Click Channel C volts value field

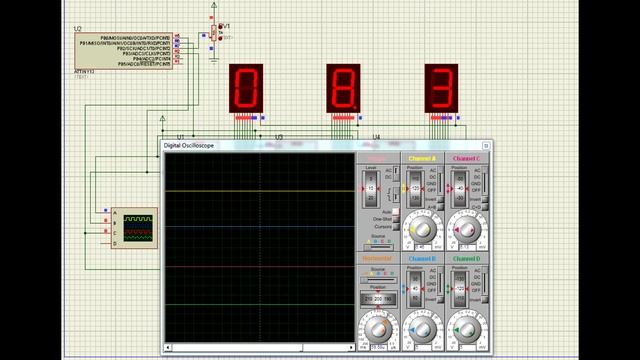click(x=467, y=247)
